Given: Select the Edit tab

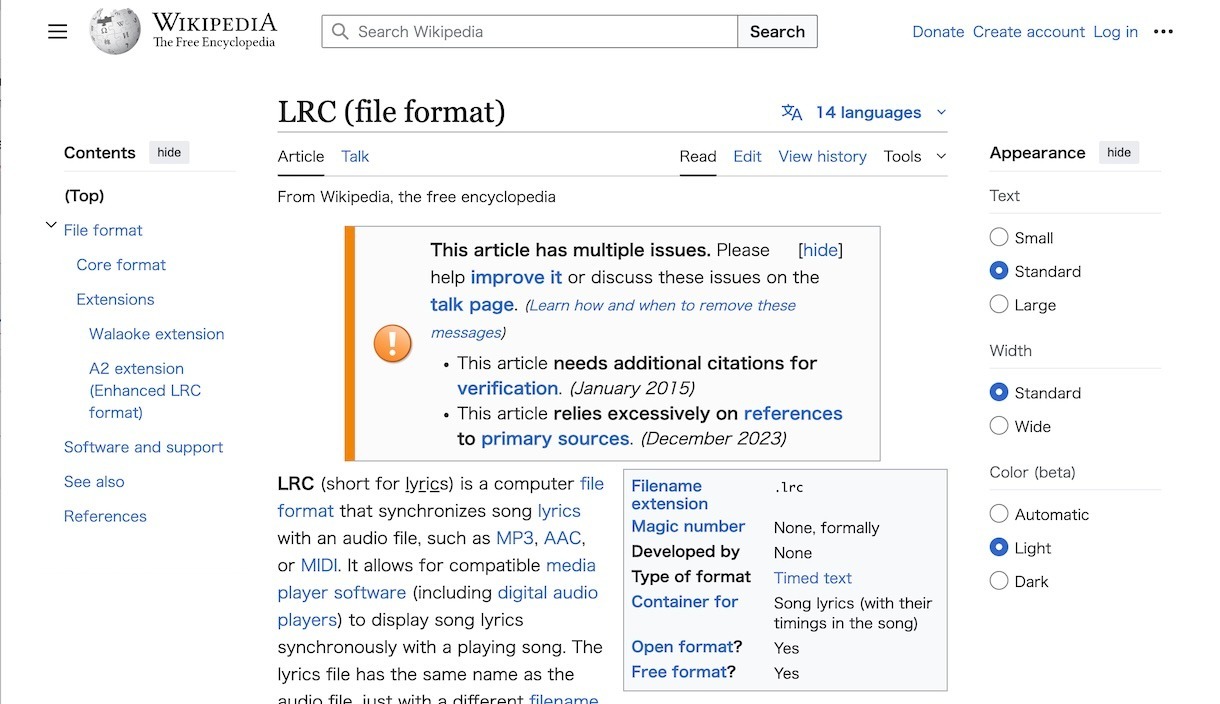Looking at the screenshot, I should click(x=747, y=156).
